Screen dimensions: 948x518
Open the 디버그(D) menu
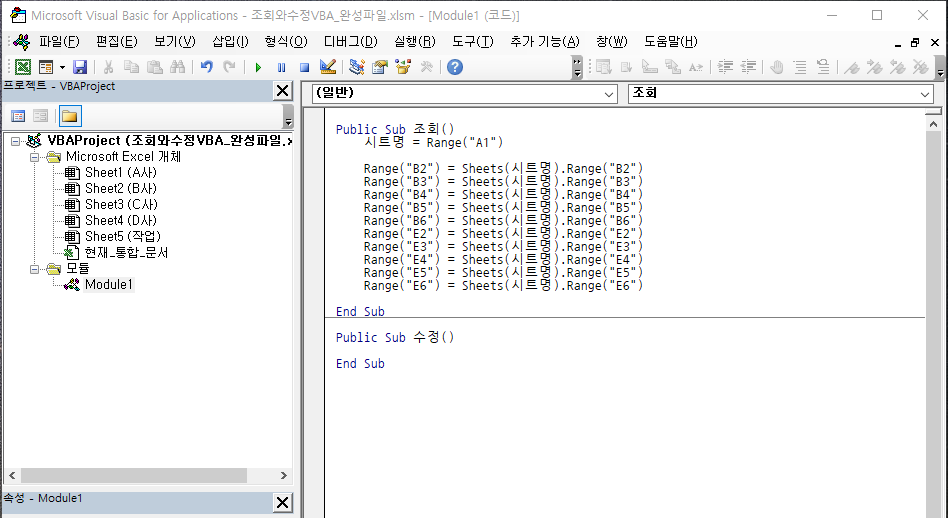pos(351,42)
